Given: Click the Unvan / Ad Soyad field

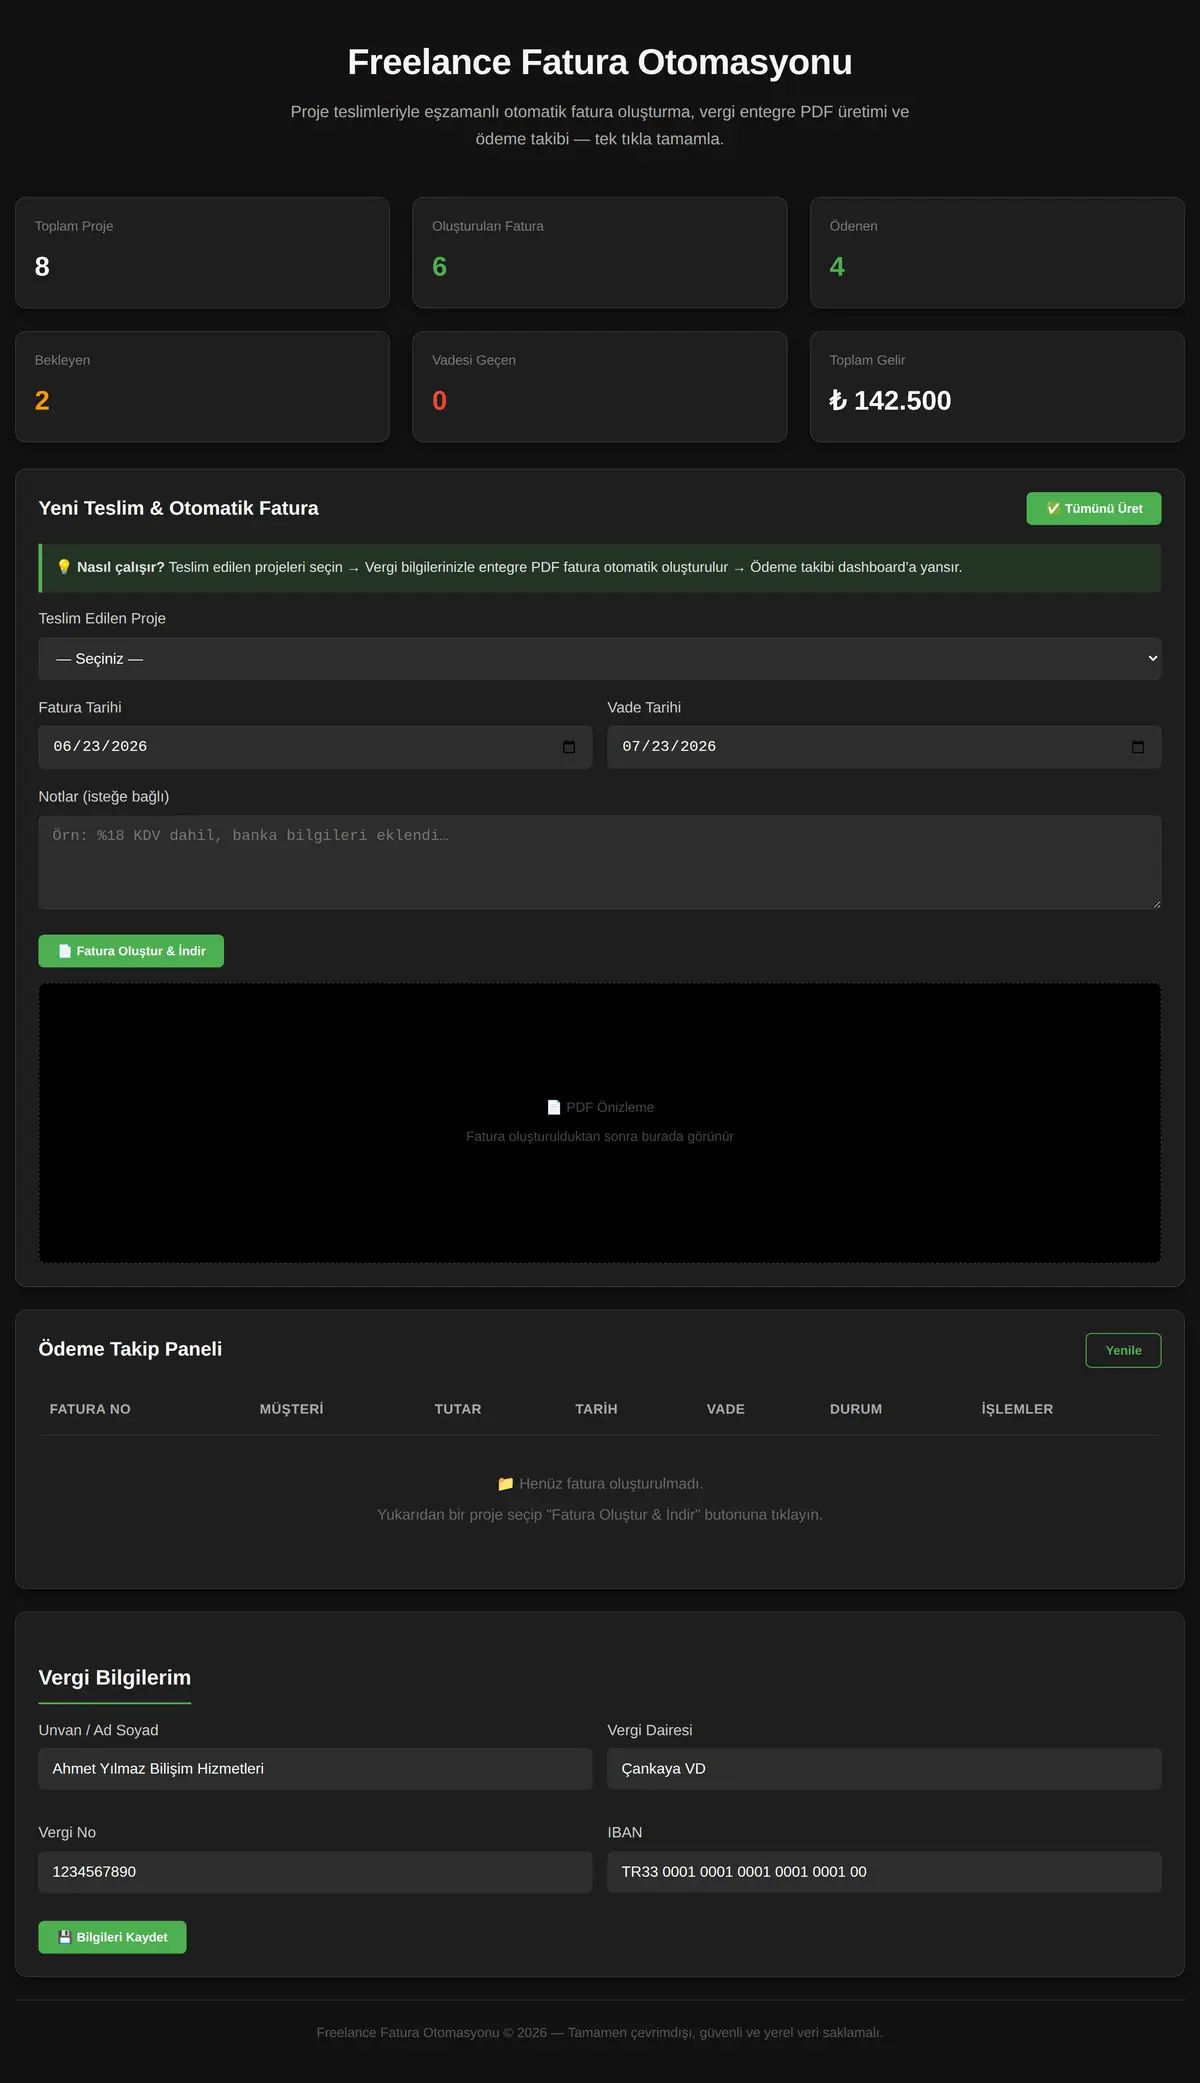Looking at the screenshot, I should click(x=315, y=1769).
